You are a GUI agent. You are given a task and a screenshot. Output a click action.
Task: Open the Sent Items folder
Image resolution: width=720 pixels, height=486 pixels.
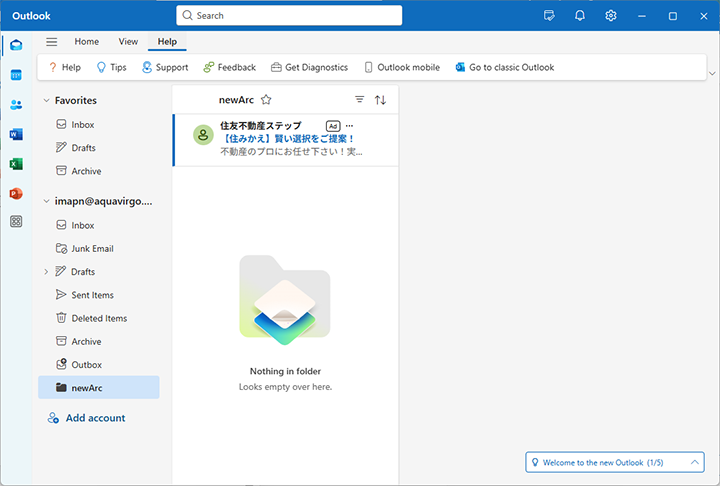[x=99, y=295]
